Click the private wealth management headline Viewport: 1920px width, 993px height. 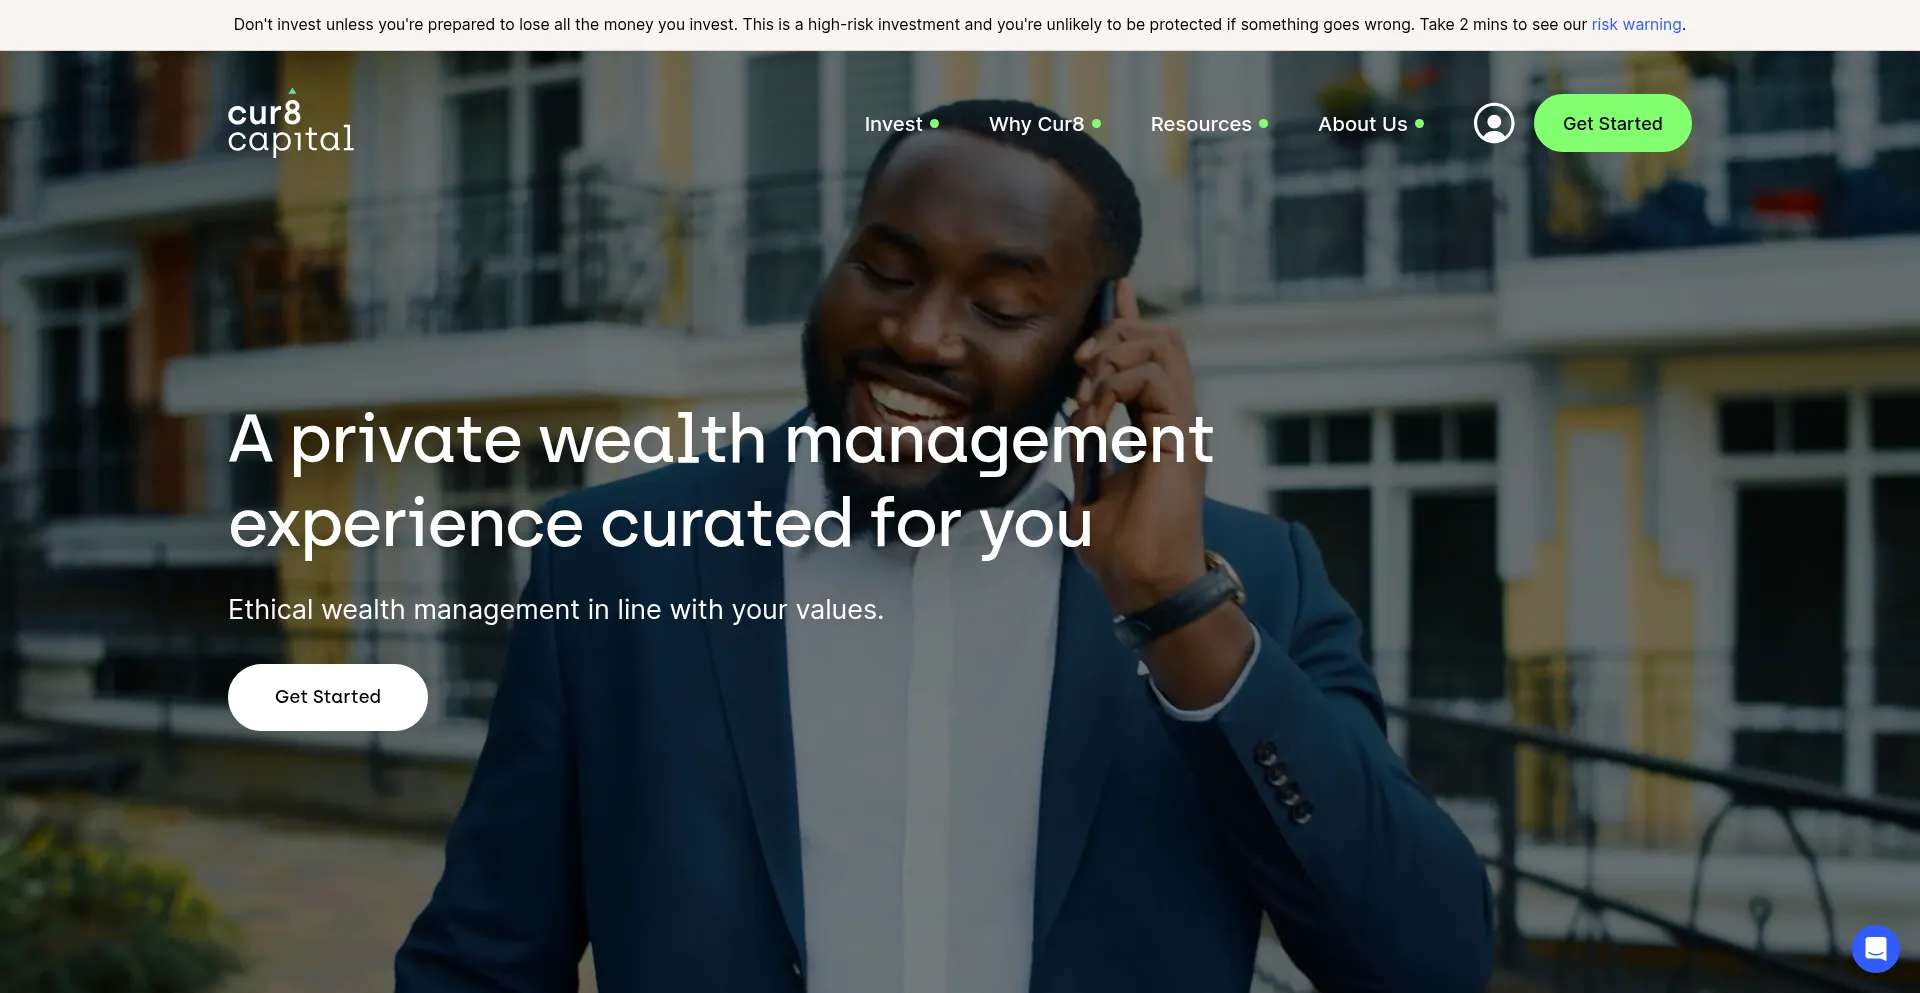(x=720, y=481)
